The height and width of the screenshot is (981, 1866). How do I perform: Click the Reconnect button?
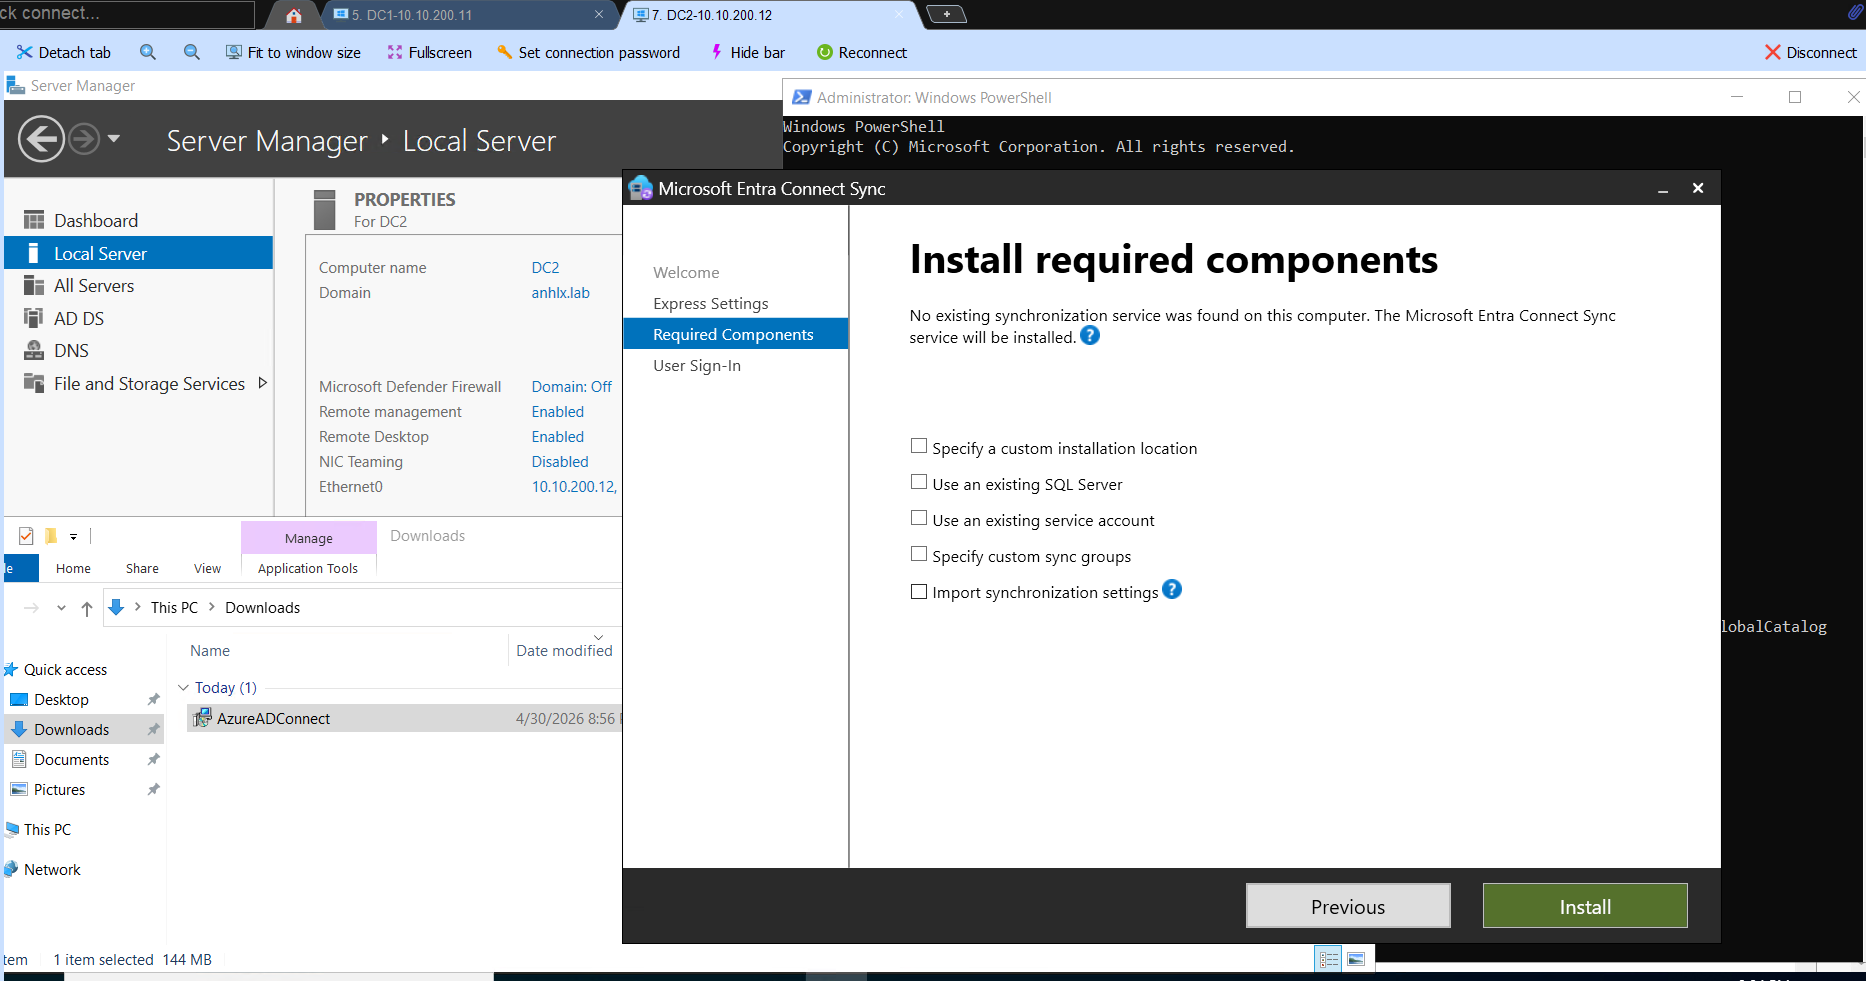pos(862,52)
